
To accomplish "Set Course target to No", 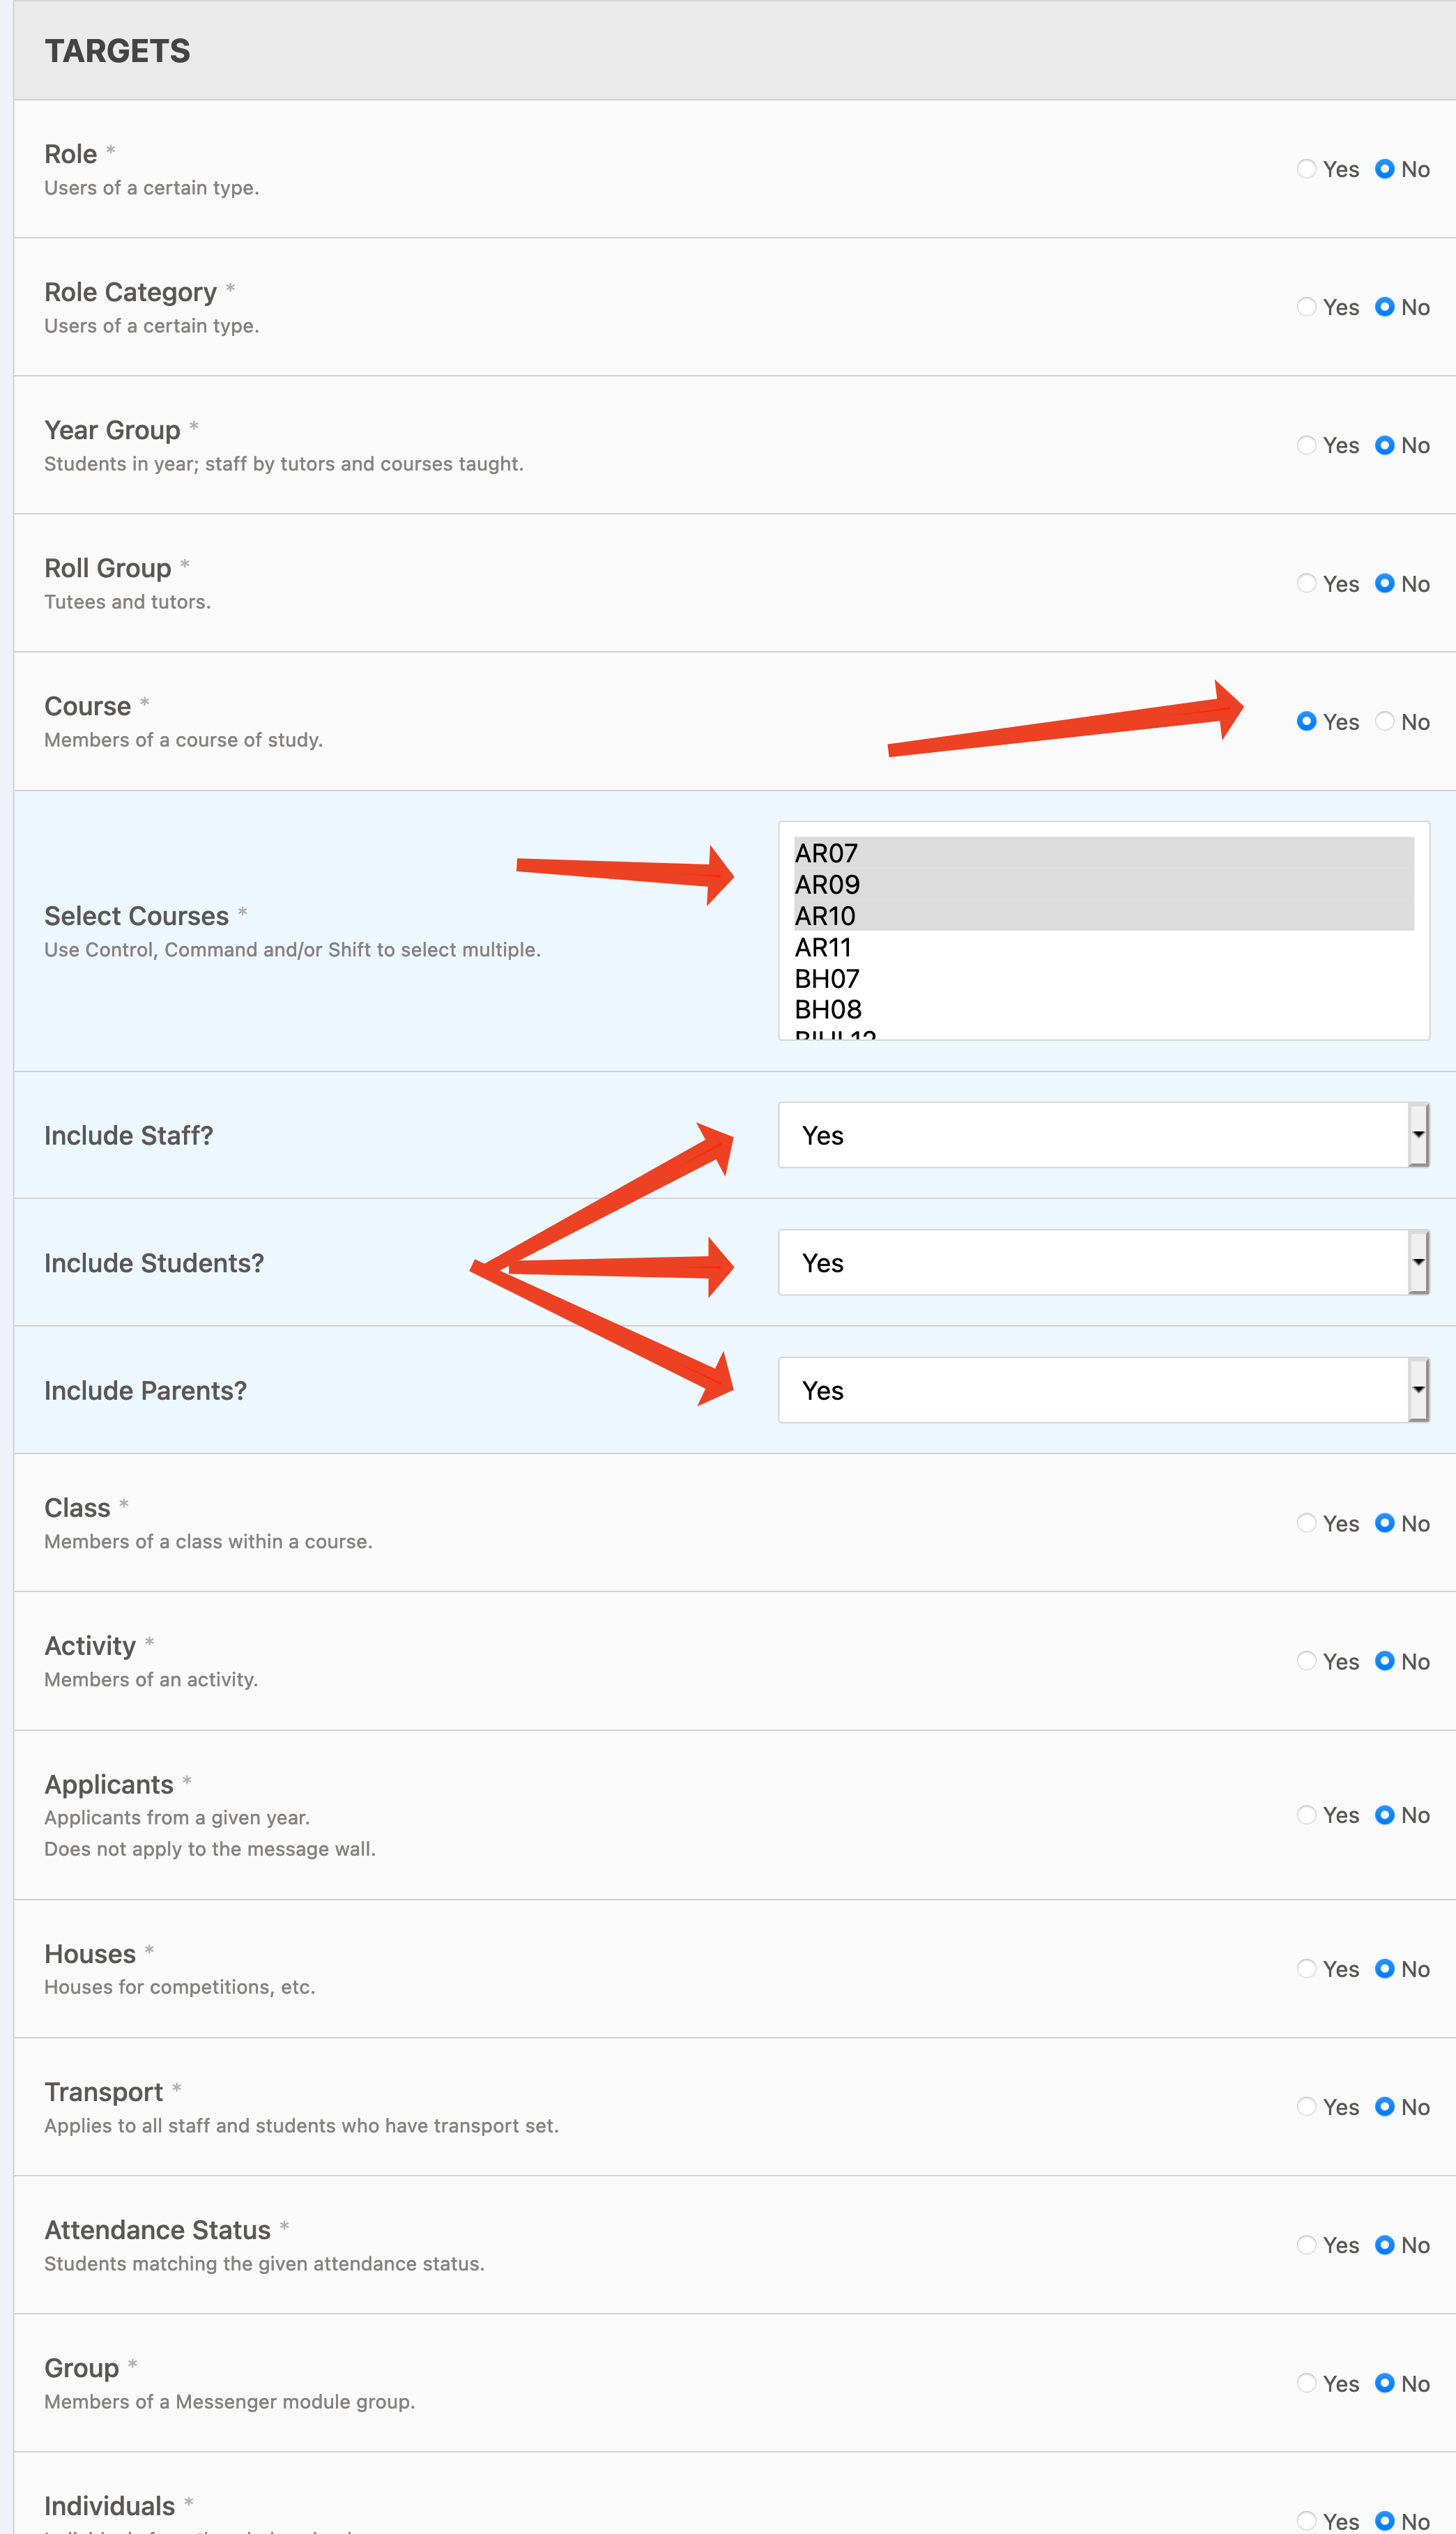I will pyautogui.click(x=1384, y=721).
